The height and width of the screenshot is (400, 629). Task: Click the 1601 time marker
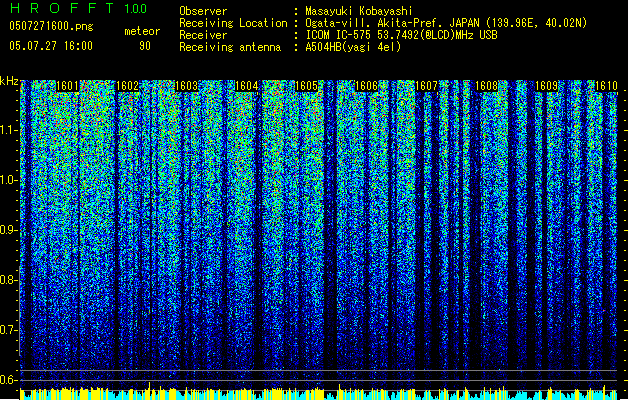67,86
